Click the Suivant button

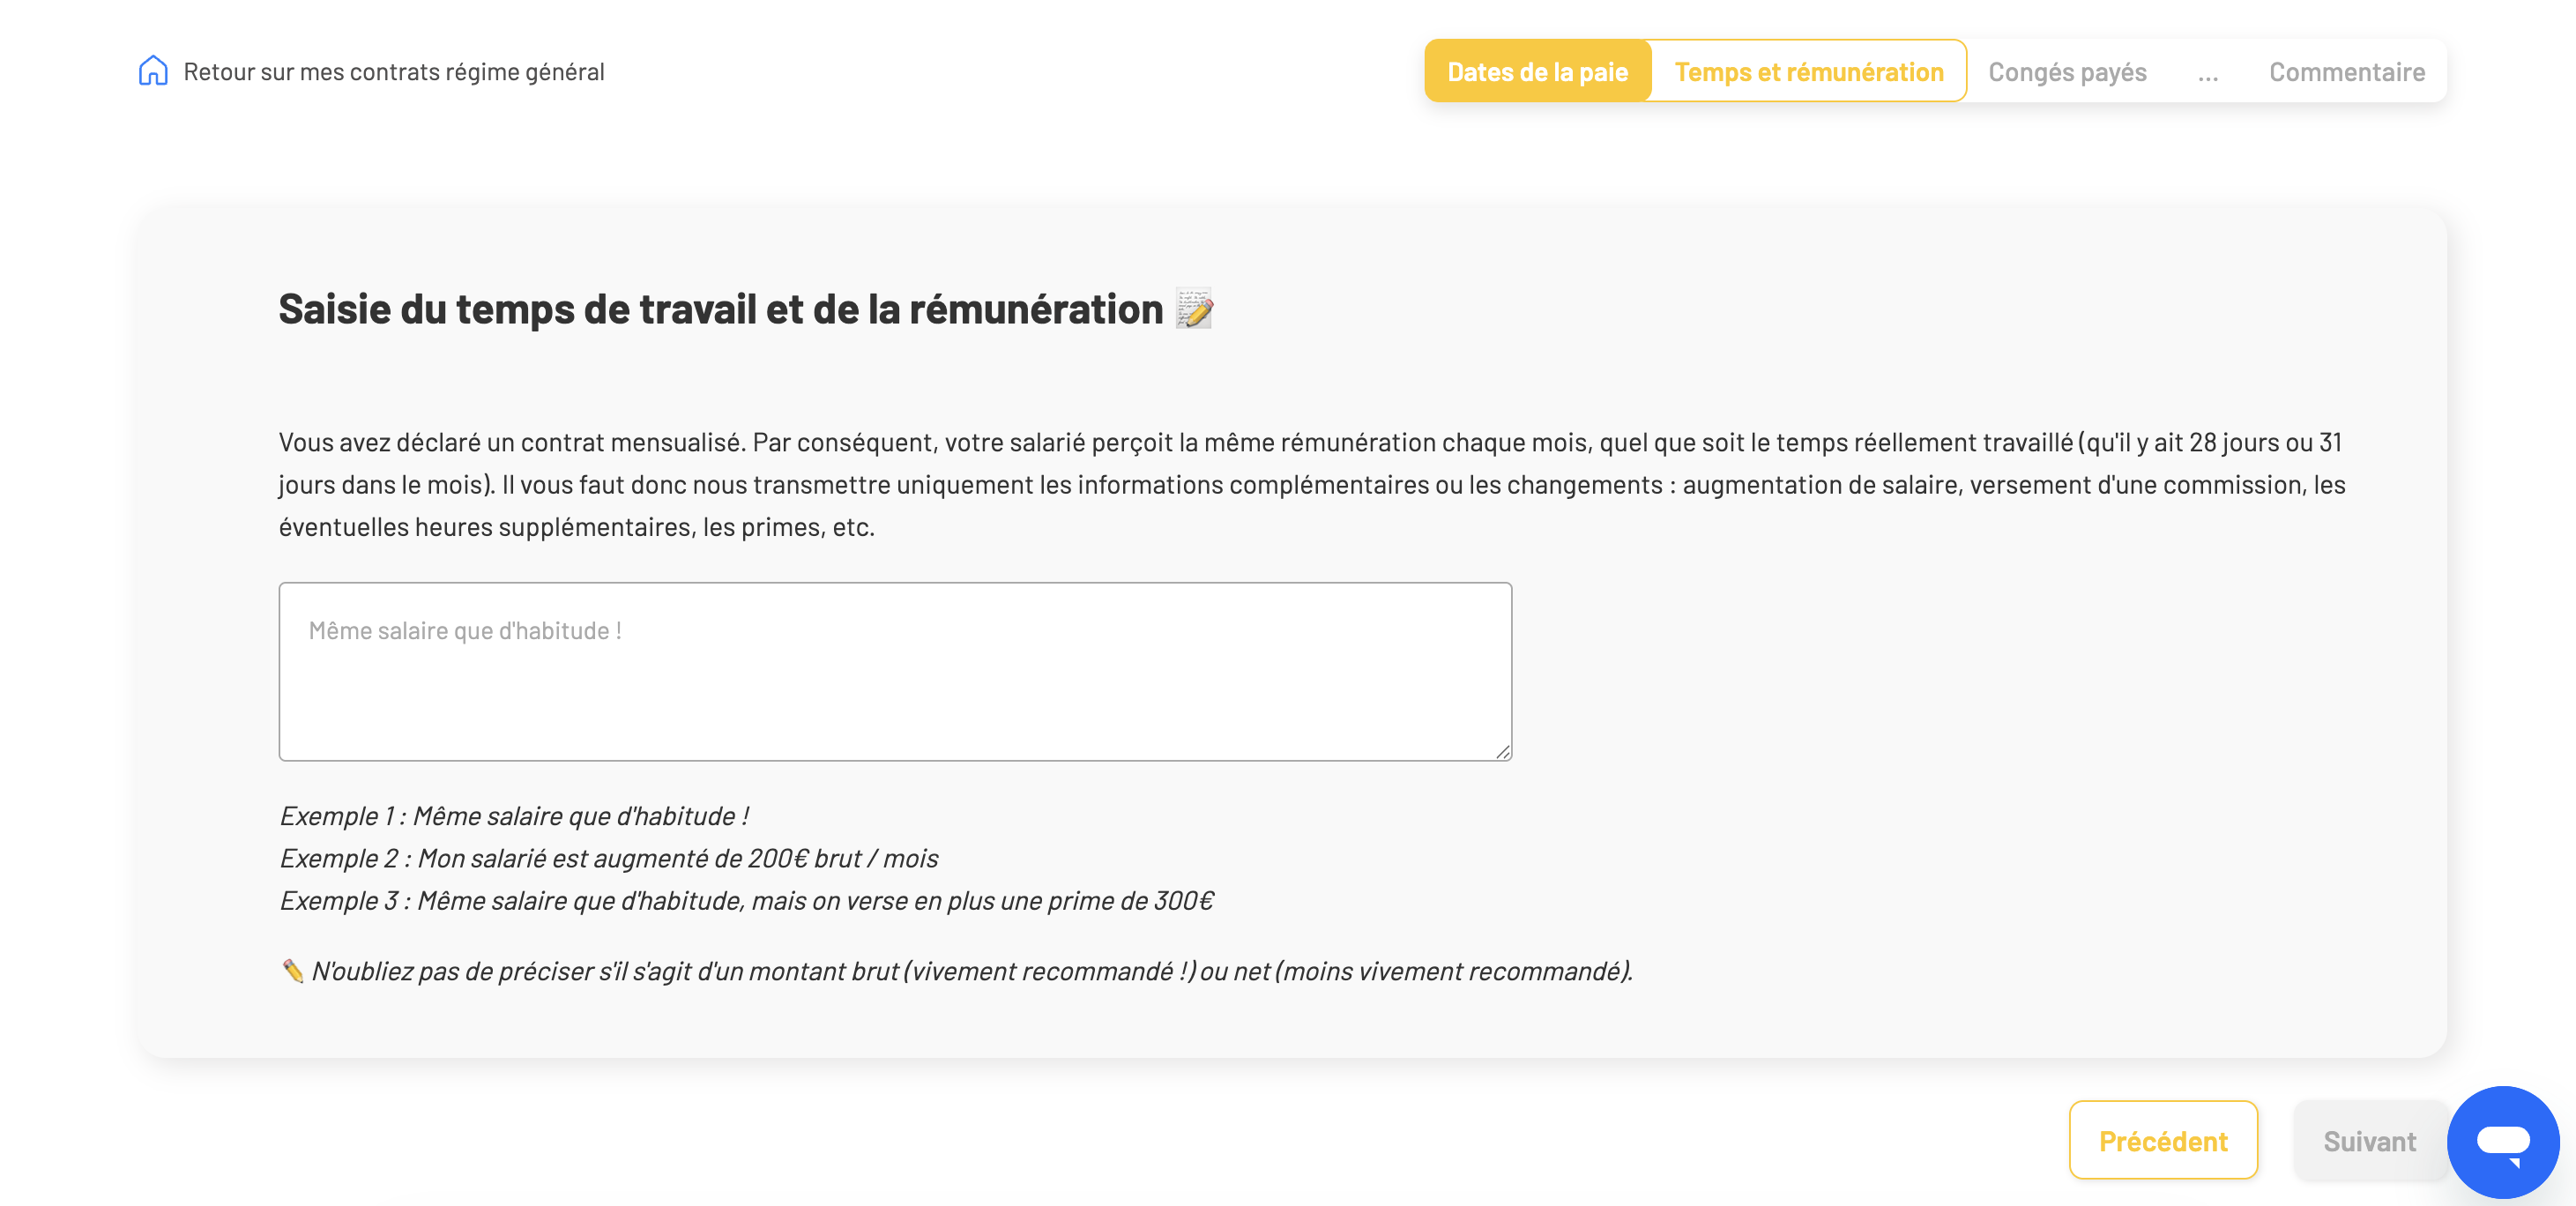pyautogui.click(x=2369, y=1140)
